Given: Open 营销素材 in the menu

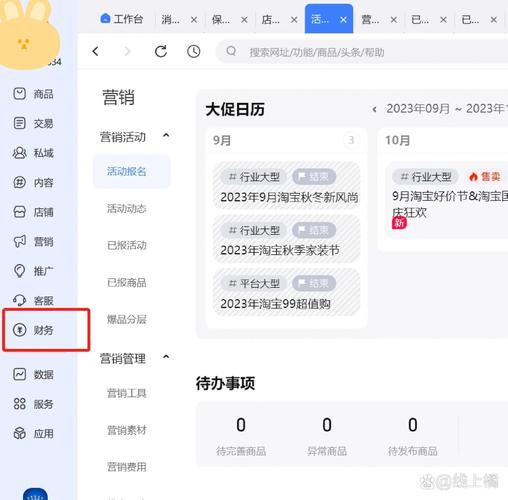Looking at the screenshot, I should pos(127,430).
